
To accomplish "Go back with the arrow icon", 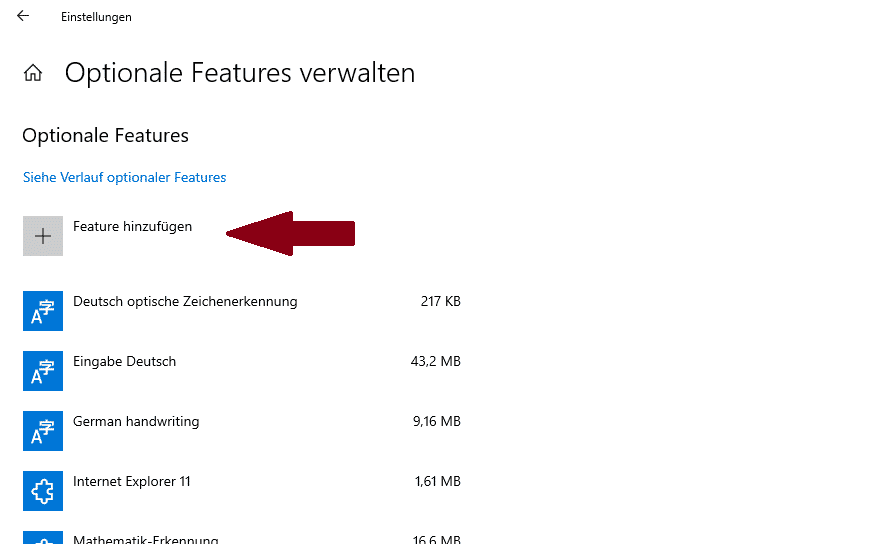I will [x=23, y=16].
